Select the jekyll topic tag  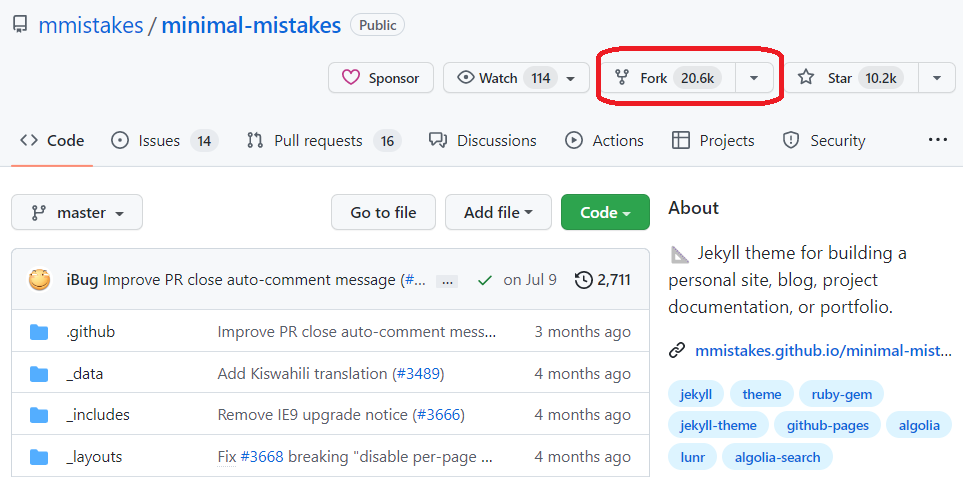coord(696,394)
